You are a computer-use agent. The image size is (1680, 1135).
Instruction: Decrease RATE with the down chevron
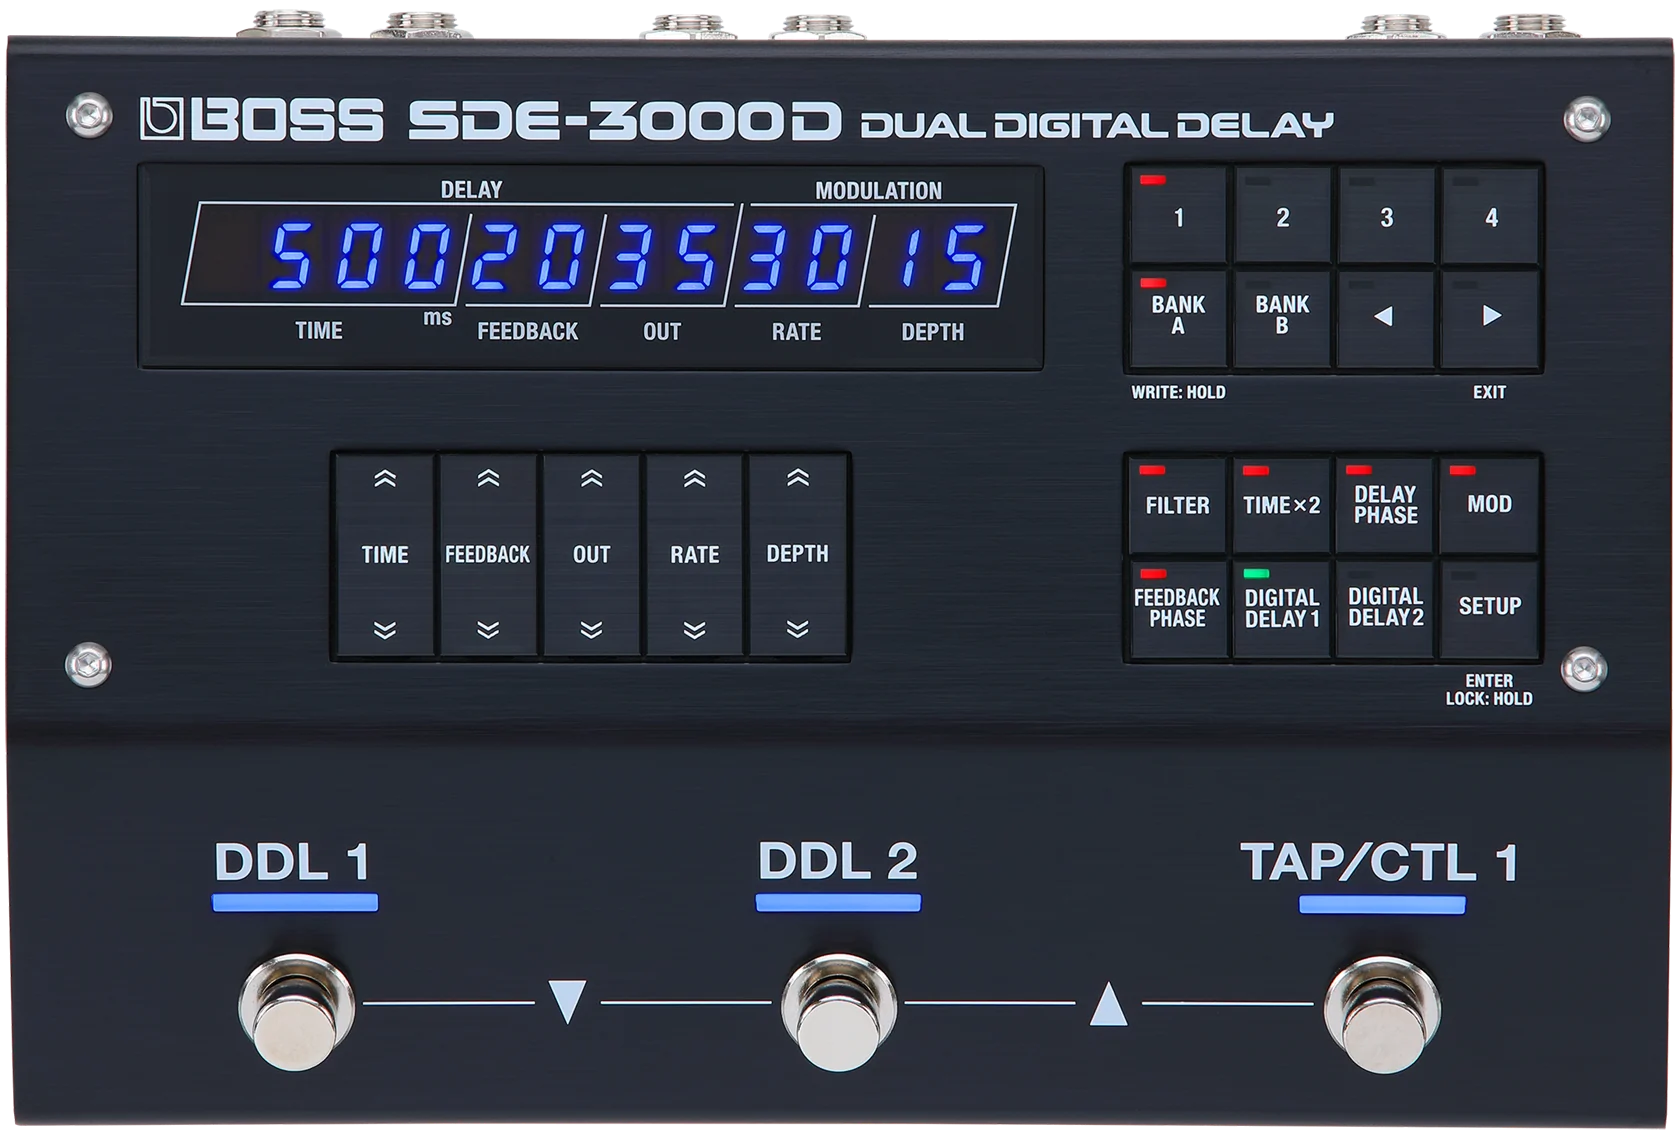(695, 630)
